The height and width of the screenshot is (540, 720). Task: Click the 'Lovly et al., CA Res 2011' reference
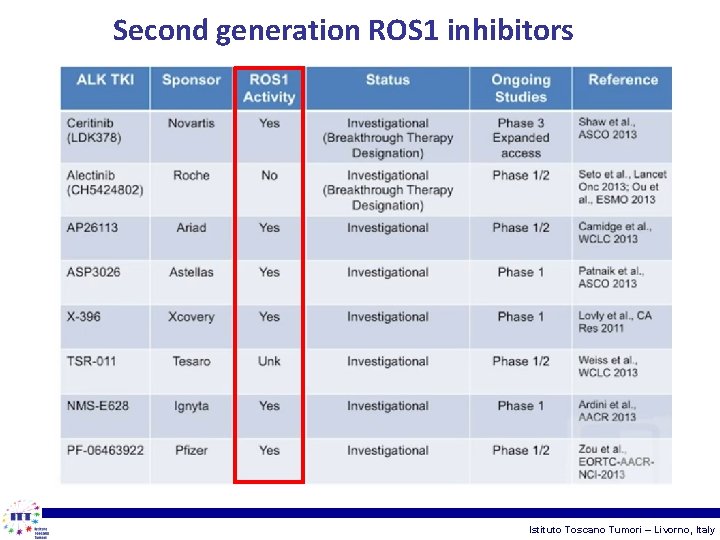point(623,326)
